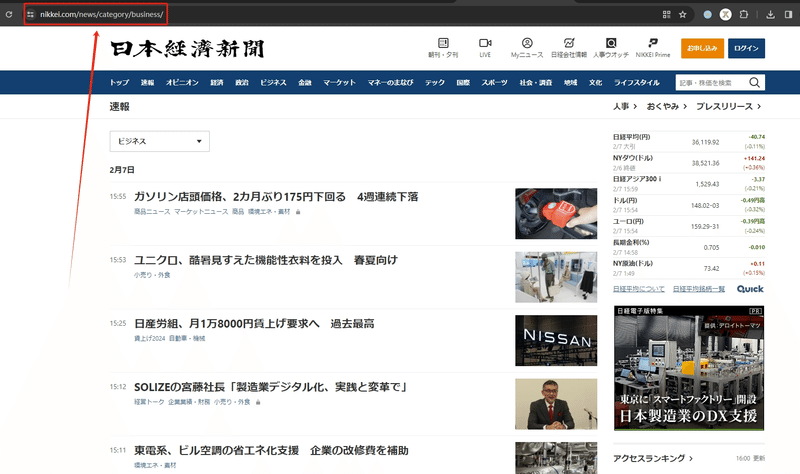This screenshot has width=800, height=474.
Task: Select 経済 in navigation bar
Action: (x=217, y=82)
